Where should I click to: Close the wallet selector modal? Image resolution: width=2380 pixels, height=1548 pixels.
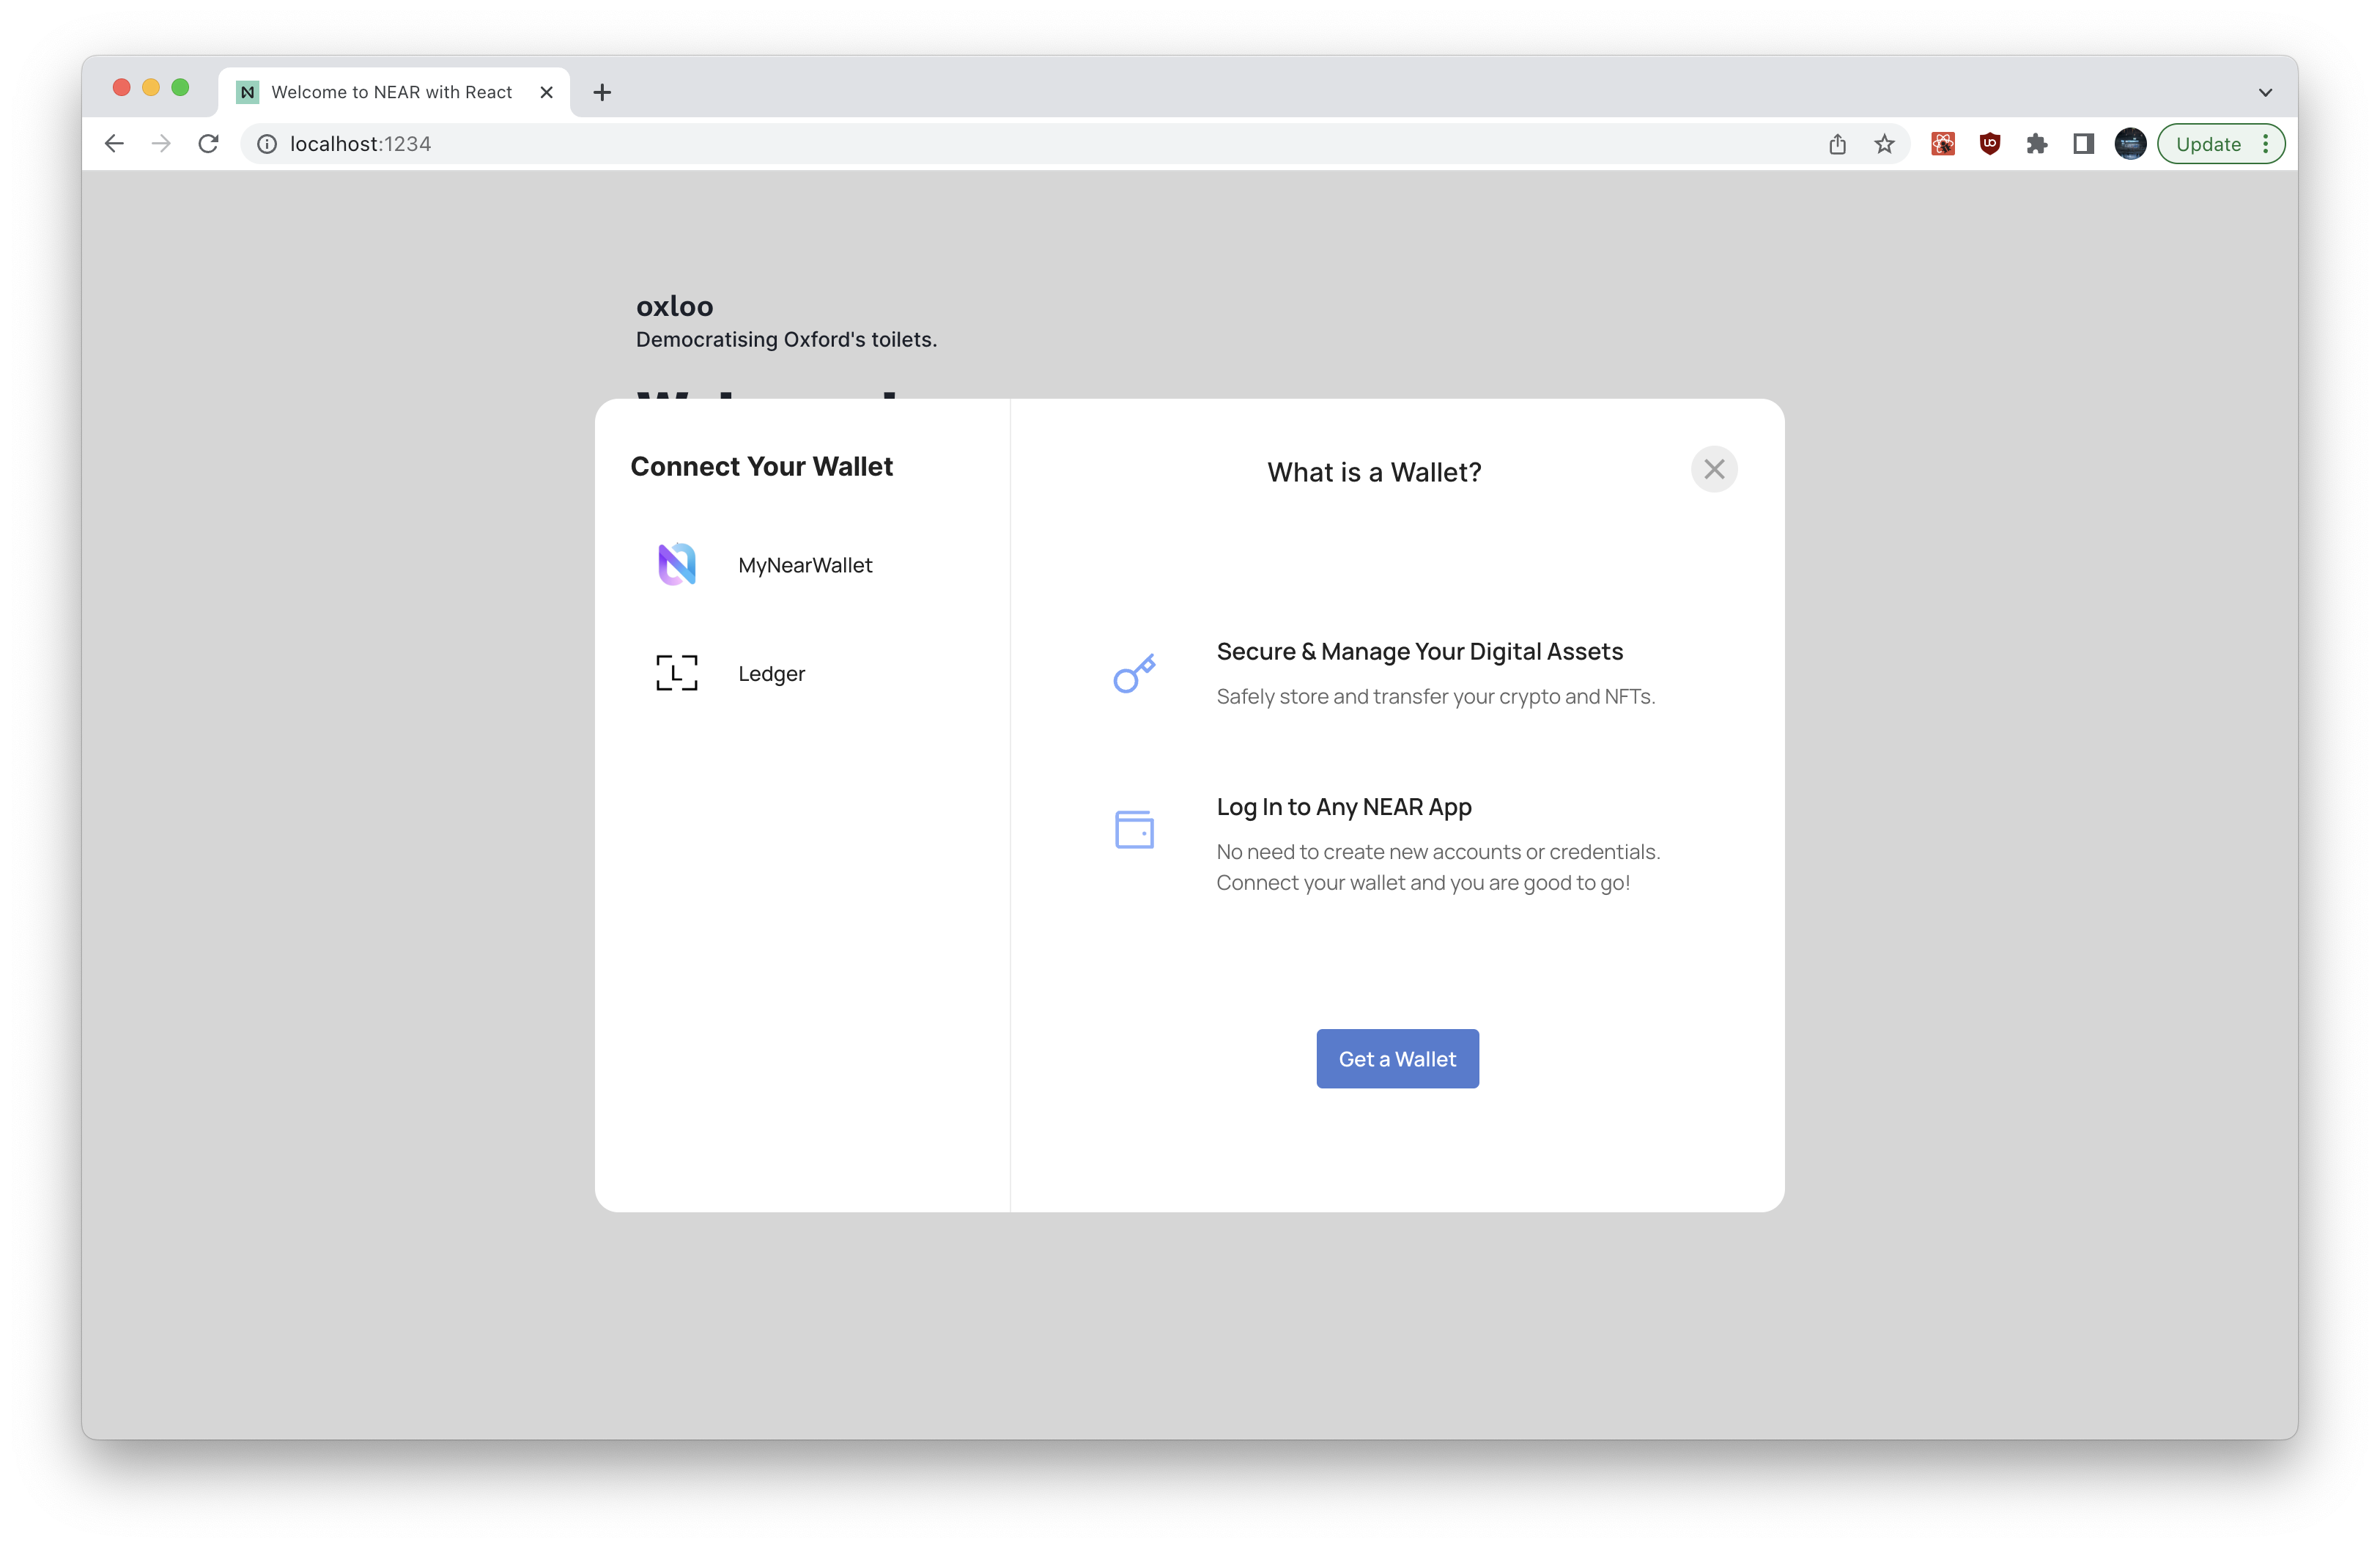point(1713,469)
